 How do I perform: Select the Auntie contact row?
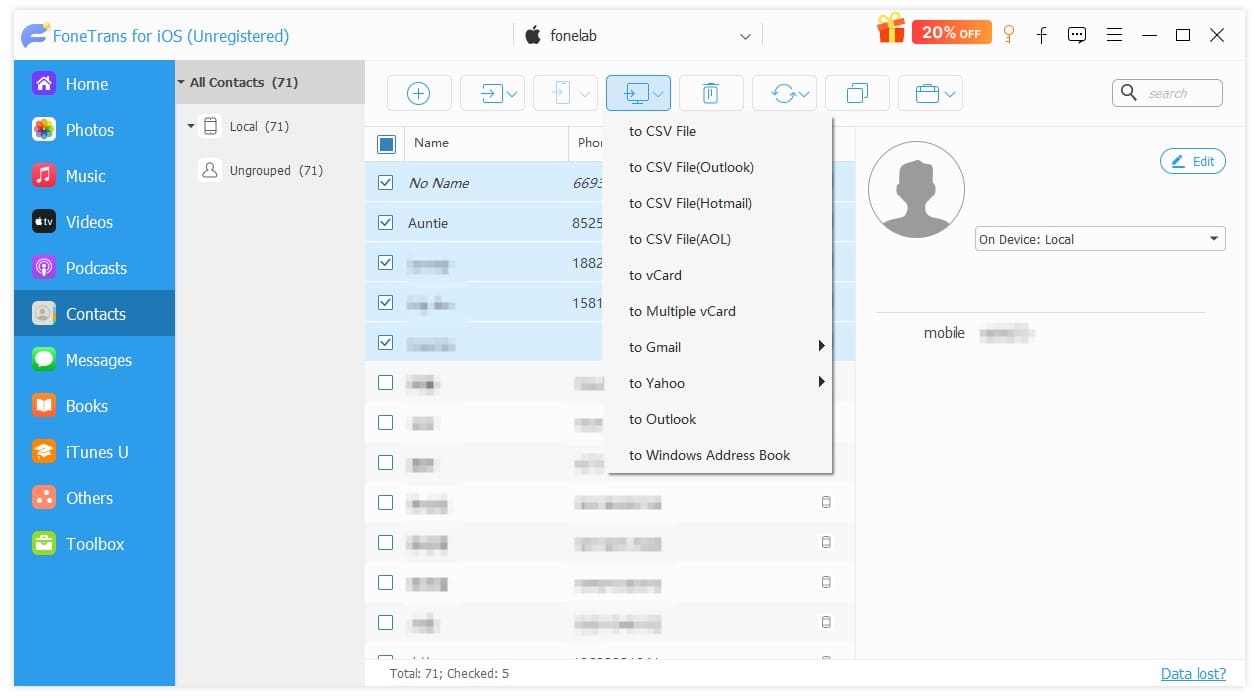coord(485,223)
